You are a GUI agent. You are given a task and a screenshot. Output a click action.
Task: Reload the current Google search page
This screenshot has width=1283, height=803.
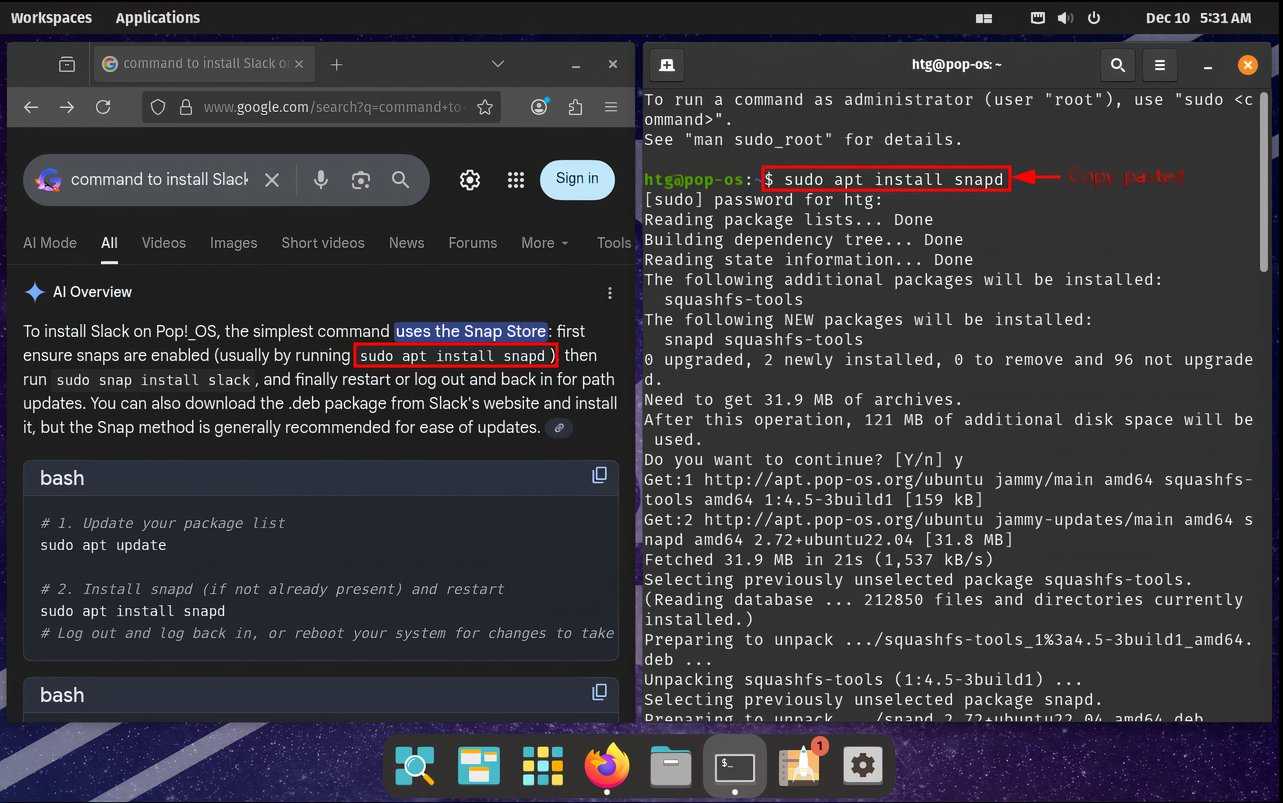103,107
